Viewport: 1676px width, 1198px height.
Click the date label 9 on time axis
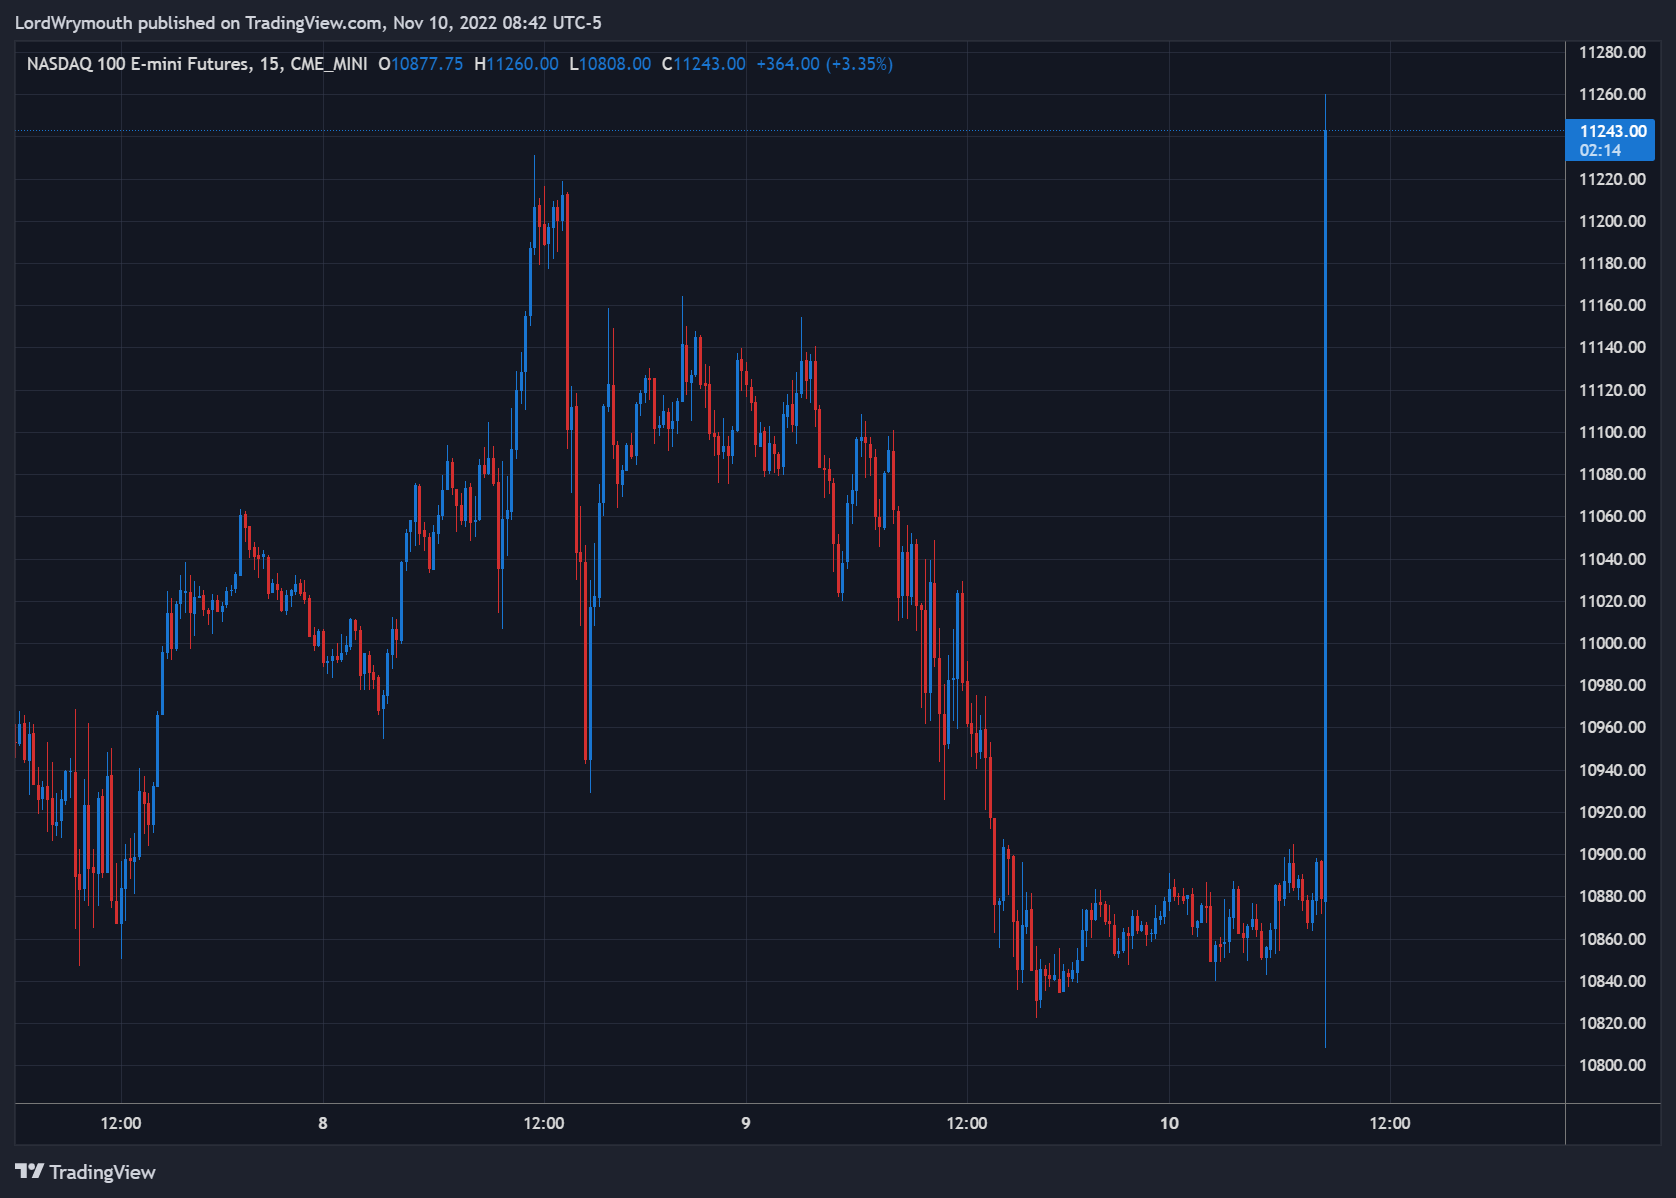coord(745,1123)
